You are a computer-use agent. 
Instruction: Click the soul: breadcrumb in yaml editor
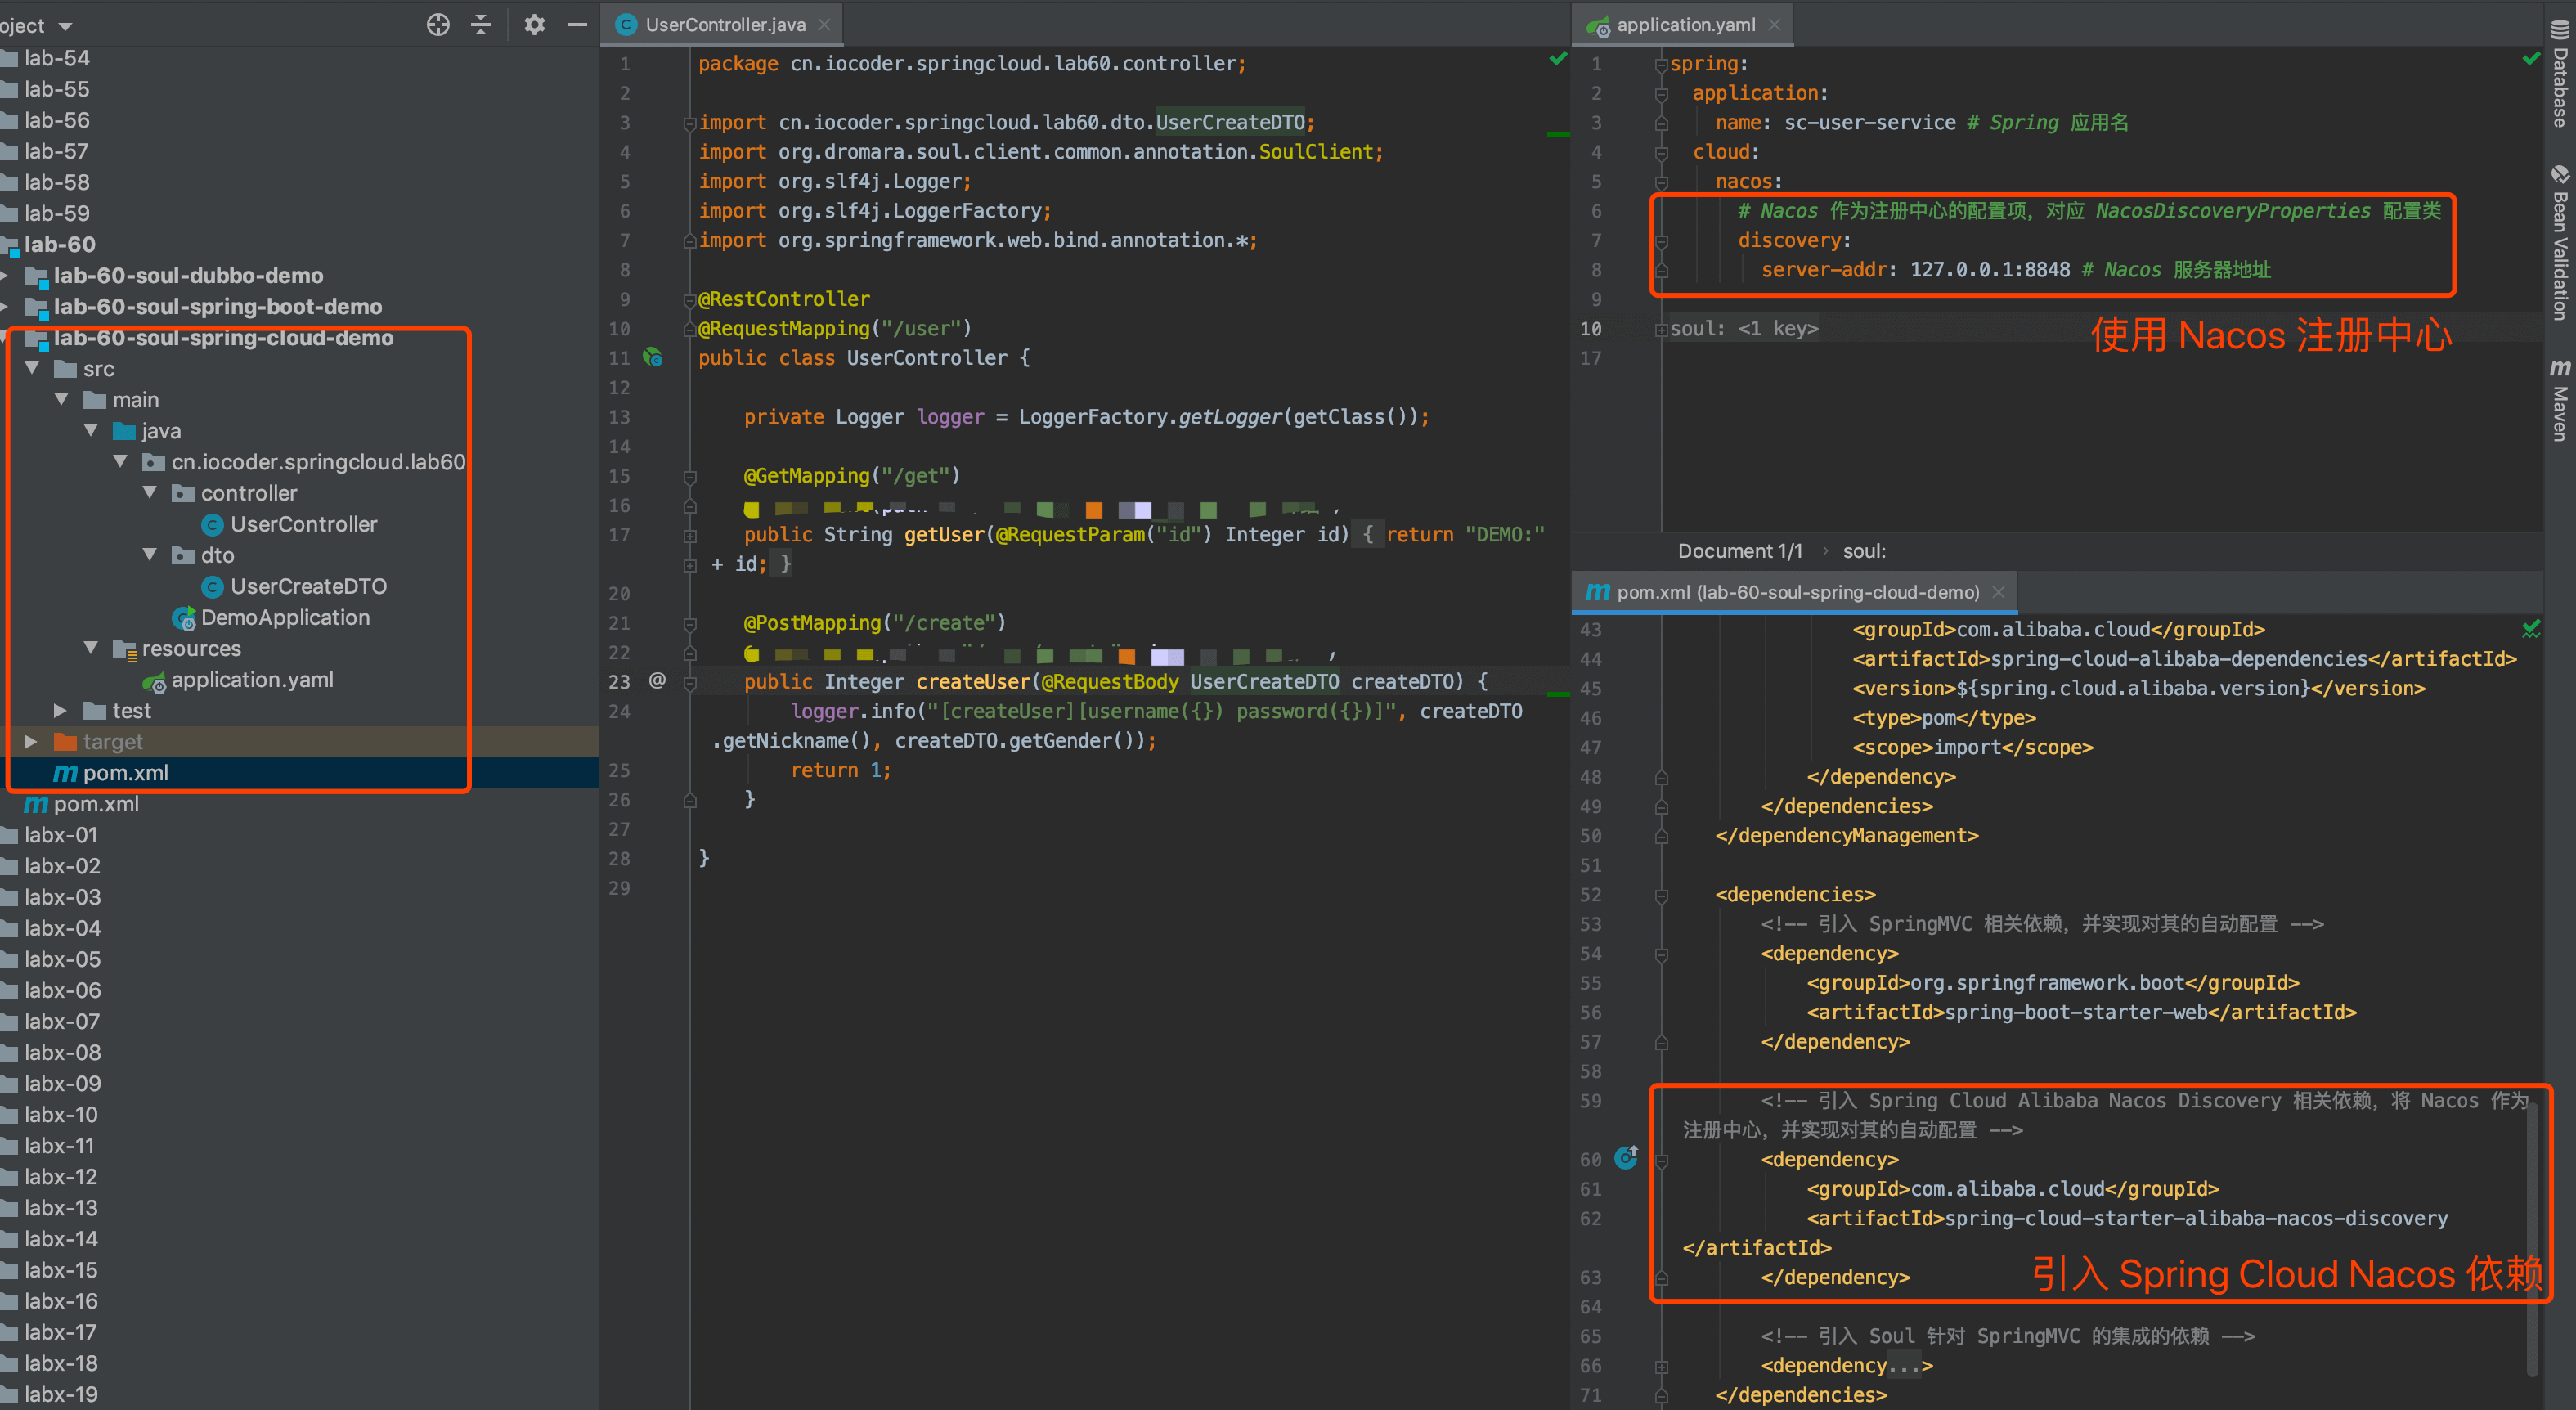[x=1864, y=551]
